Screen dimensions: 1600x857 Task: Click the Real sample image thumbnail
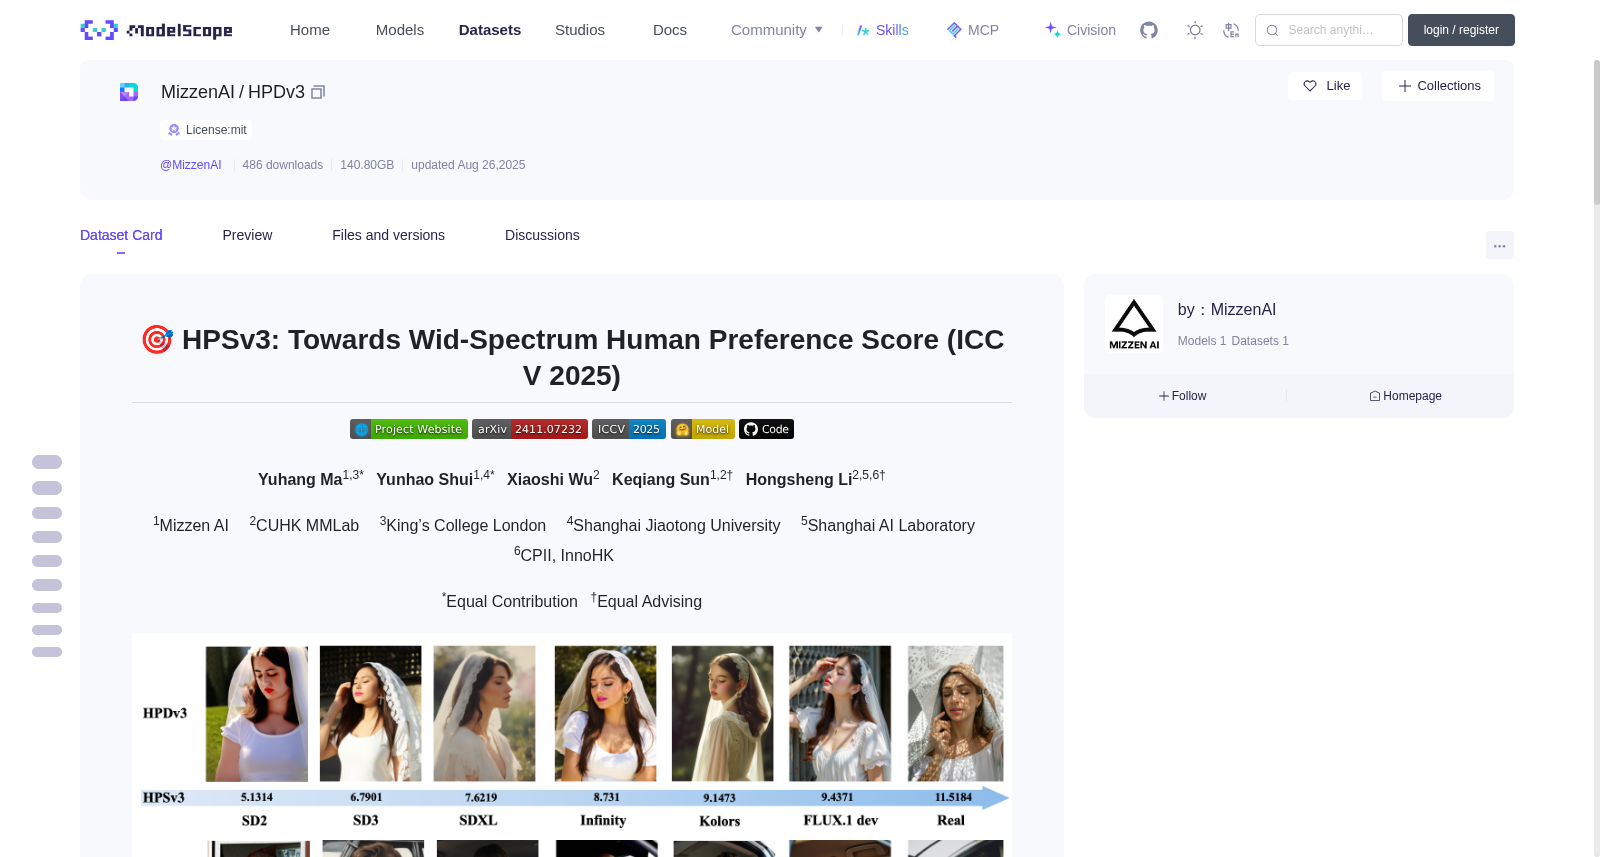pos(955,713)
